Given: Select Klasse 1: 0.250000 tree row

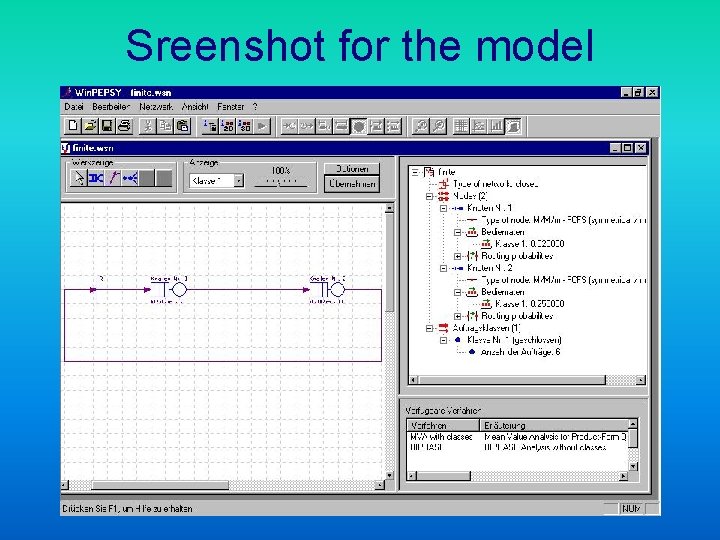Looking at the screenshot, I should point(529,304).
